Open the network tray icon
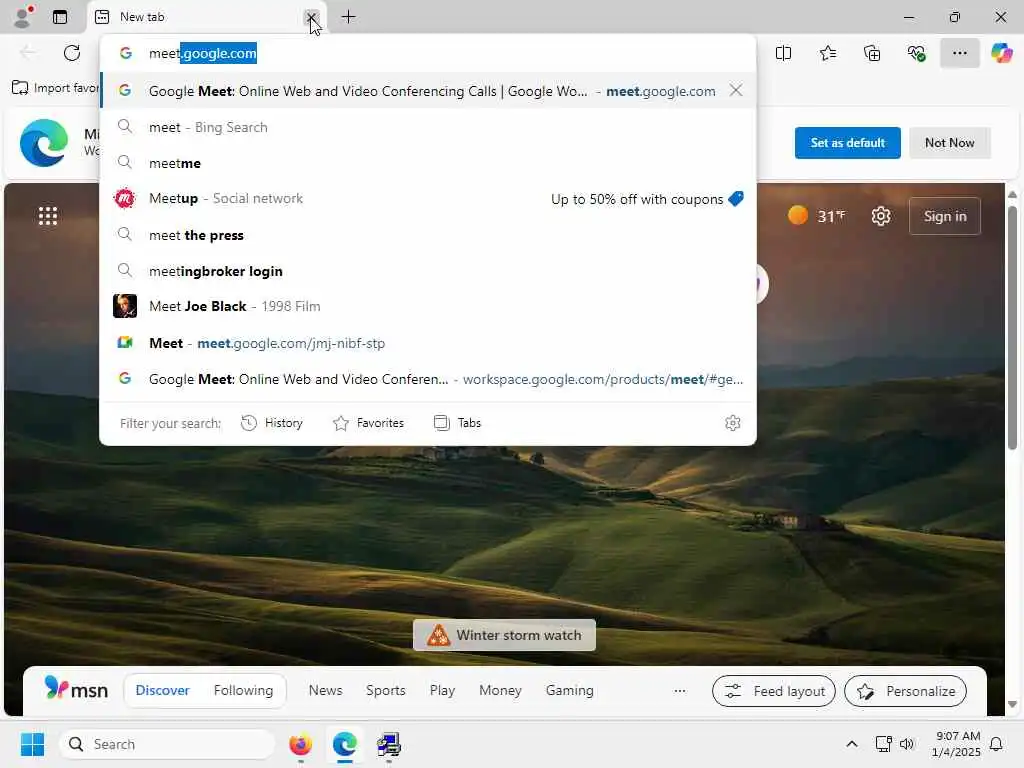This screenshot has height=768, width=1024. click(x=883, y=744)
